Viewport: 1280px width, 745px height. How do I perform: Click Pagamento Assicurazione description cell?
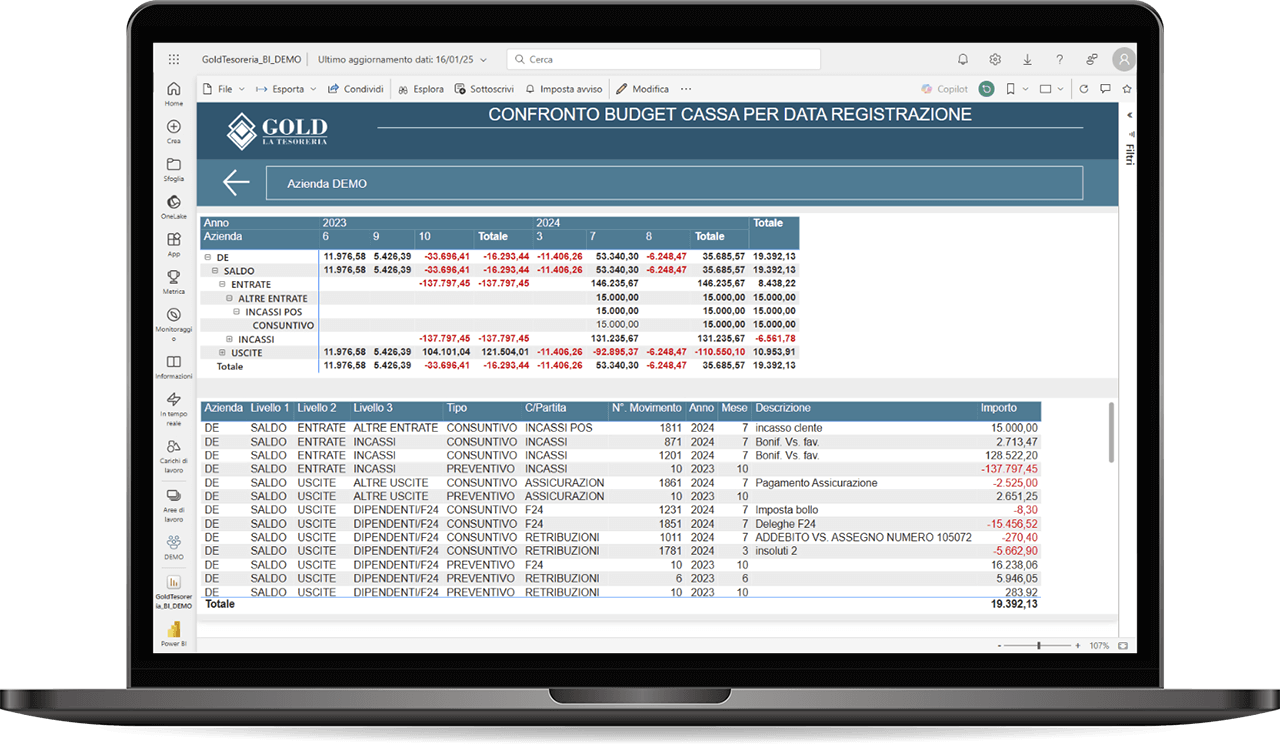click(816, 483)
